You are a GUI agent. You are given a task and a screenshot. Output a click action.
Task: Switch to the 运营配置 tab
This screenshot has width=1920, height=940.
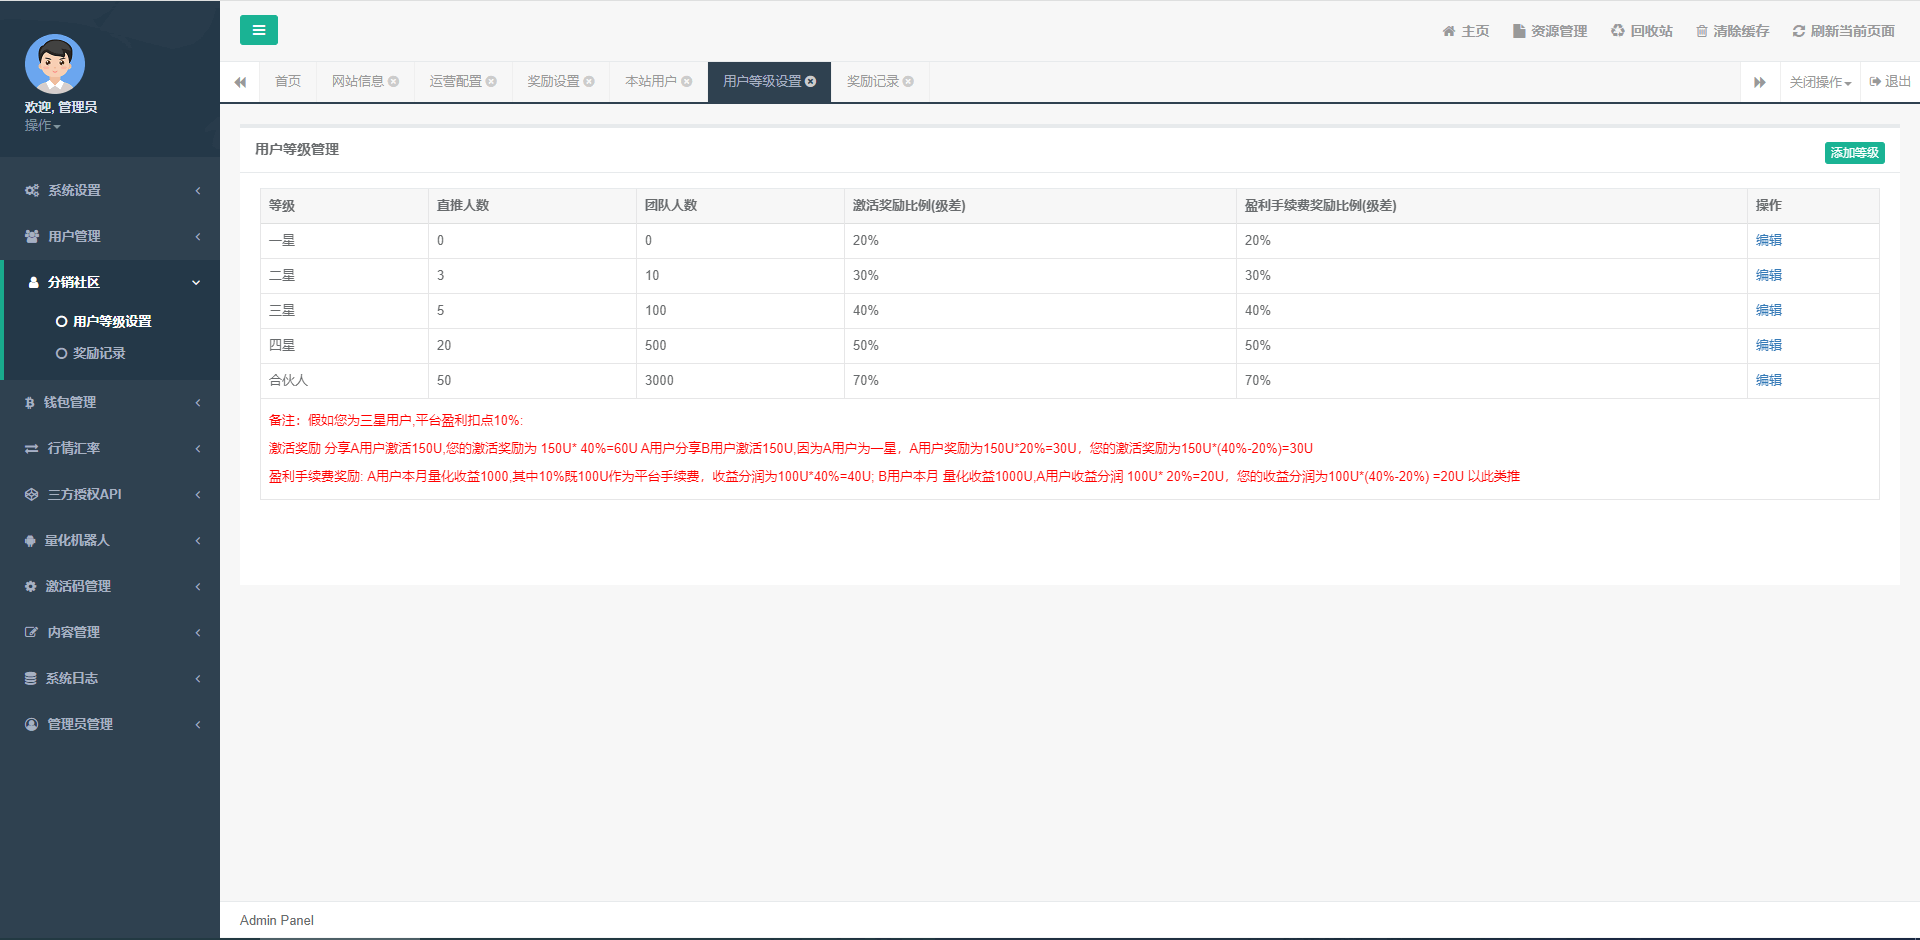(x=455, y=82)
